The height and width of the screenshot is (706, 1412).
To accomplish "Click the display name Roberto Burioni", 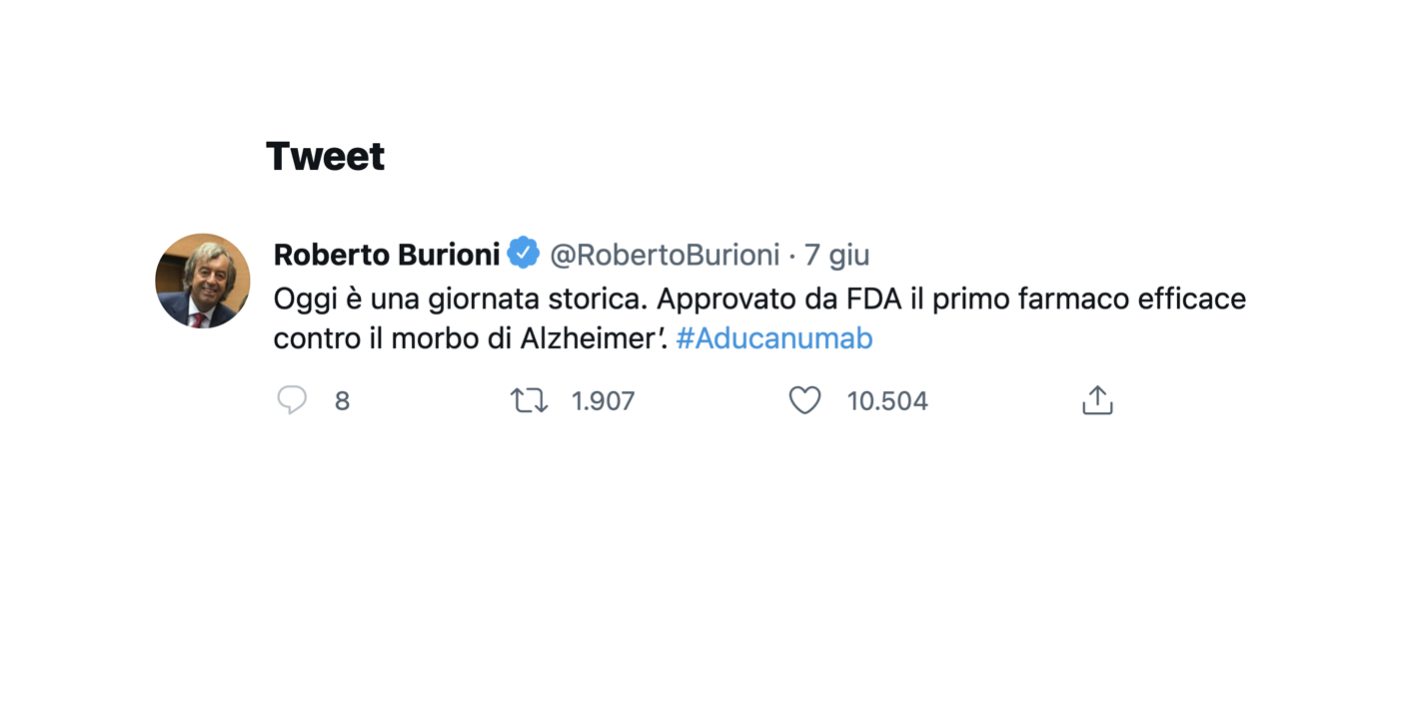I will click(386, 255).
